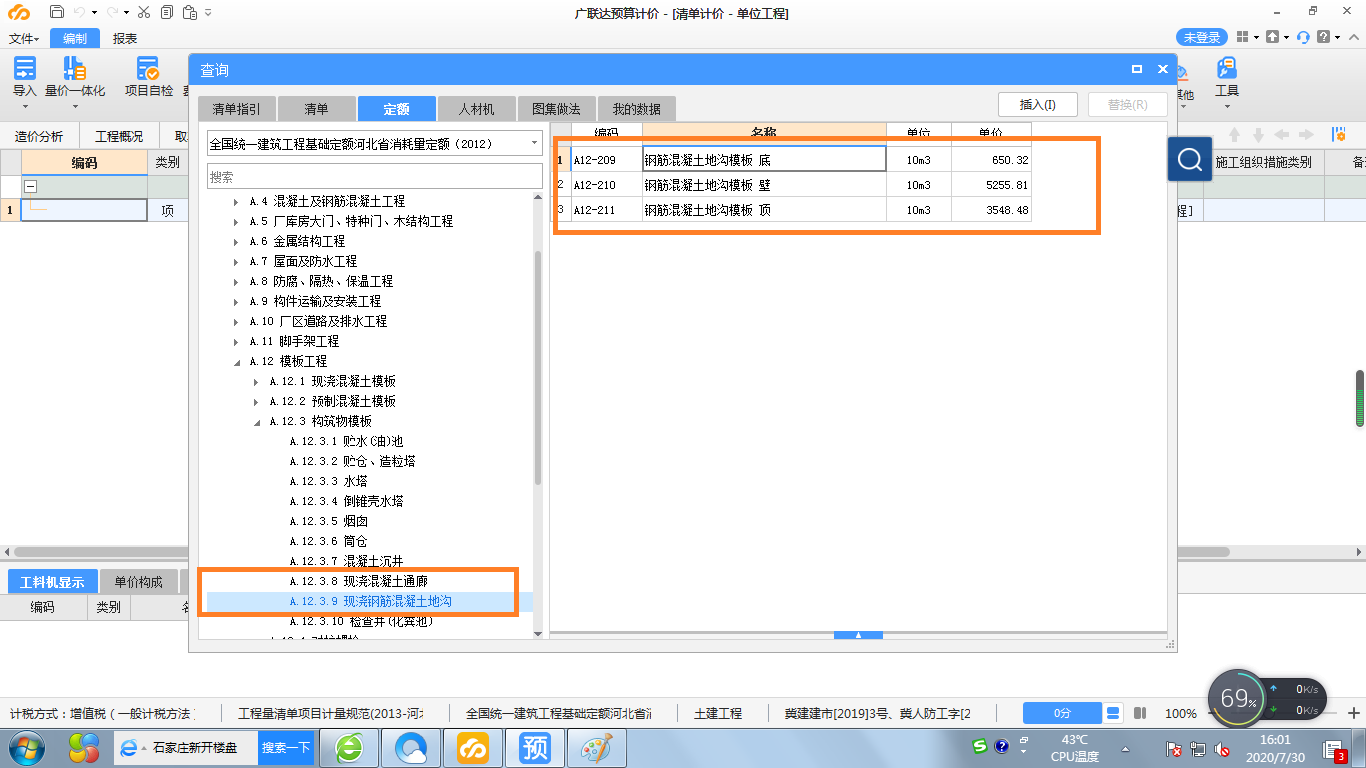The image size is (1366, 768).
Task: Click the Save icon in quick access bar
Action: point(57,12)
